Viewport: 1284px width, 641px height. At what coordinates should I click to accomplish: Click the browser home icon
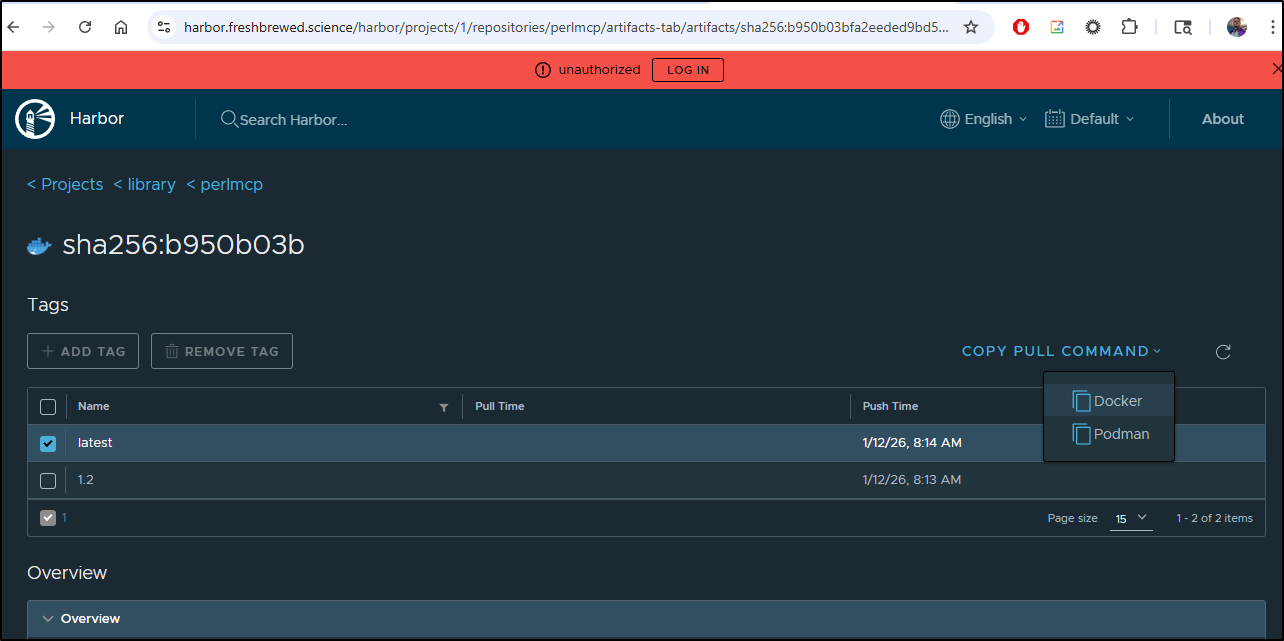pyautogui.click(x=121, y=27)
